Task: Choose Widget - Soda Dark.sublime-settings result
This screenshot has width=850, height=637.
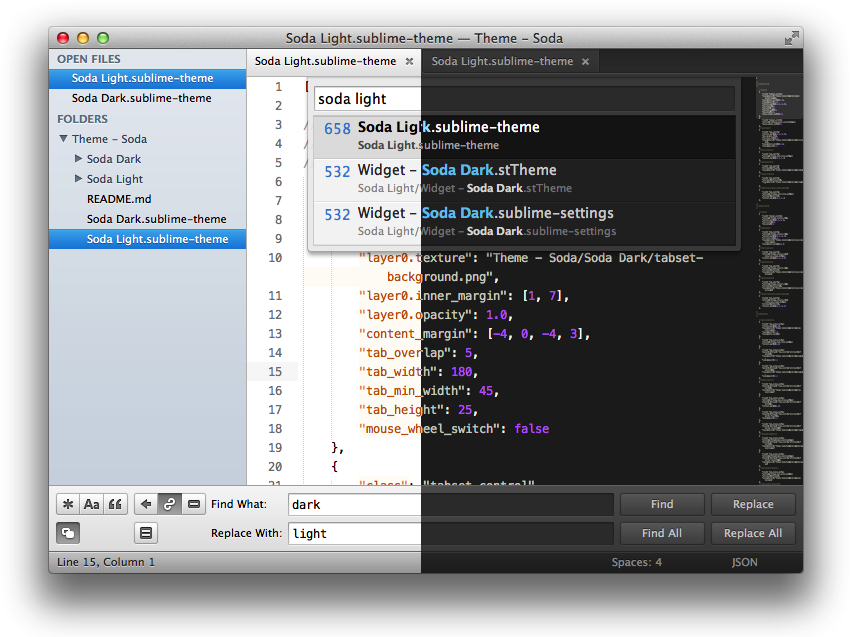Action: coord(524,222)
